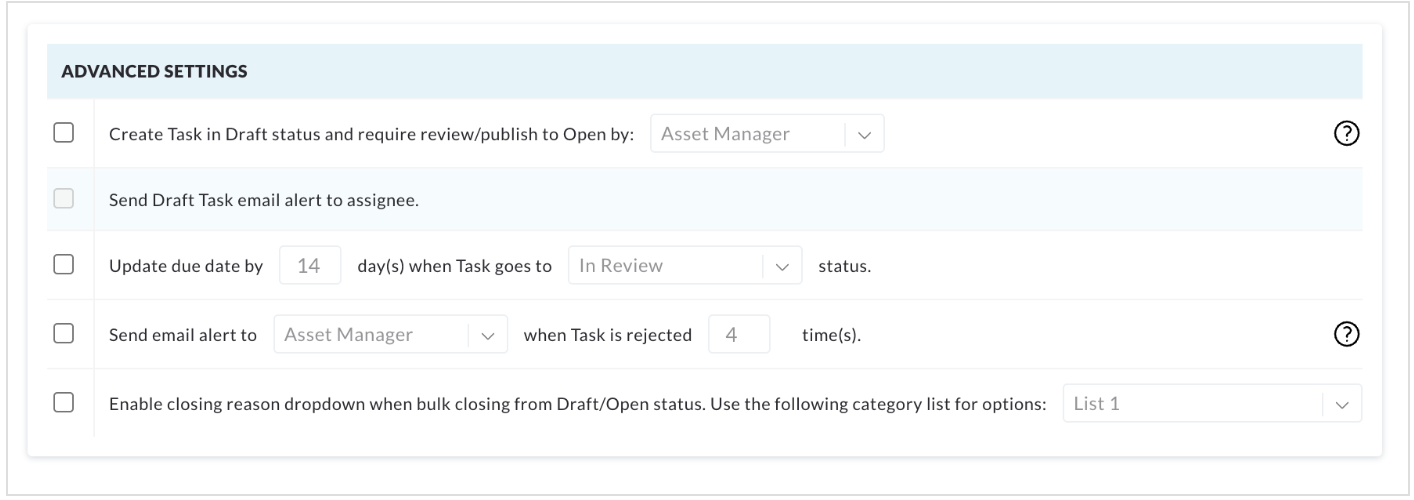Click the 'Send email alert to' label text
The image size is (1414, 500).
click(183, 336)
